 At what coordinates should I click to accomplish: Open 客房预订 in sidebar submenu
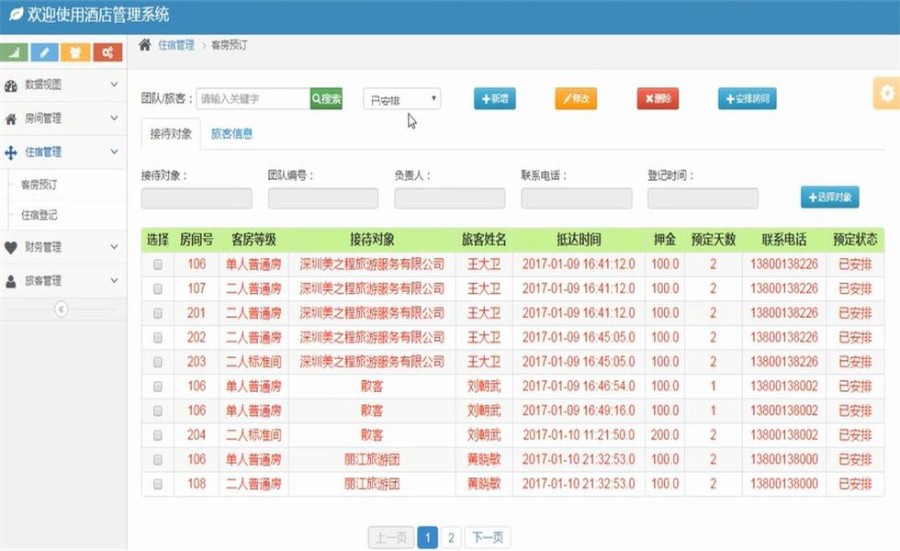pyautogui.click(x=39, y=185)
